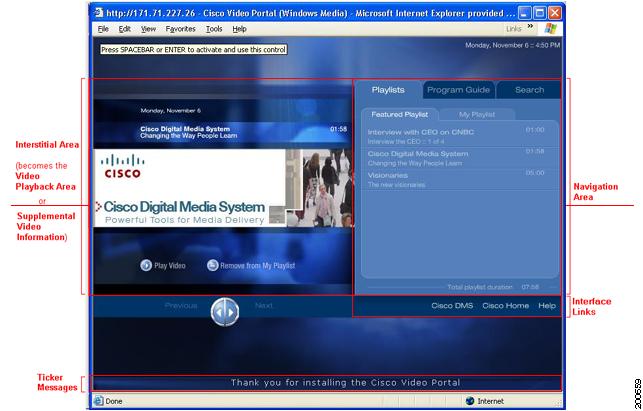The image size is (643, 411).
Task: Close the Internet Explorer window
Action: tap(555, 13)
